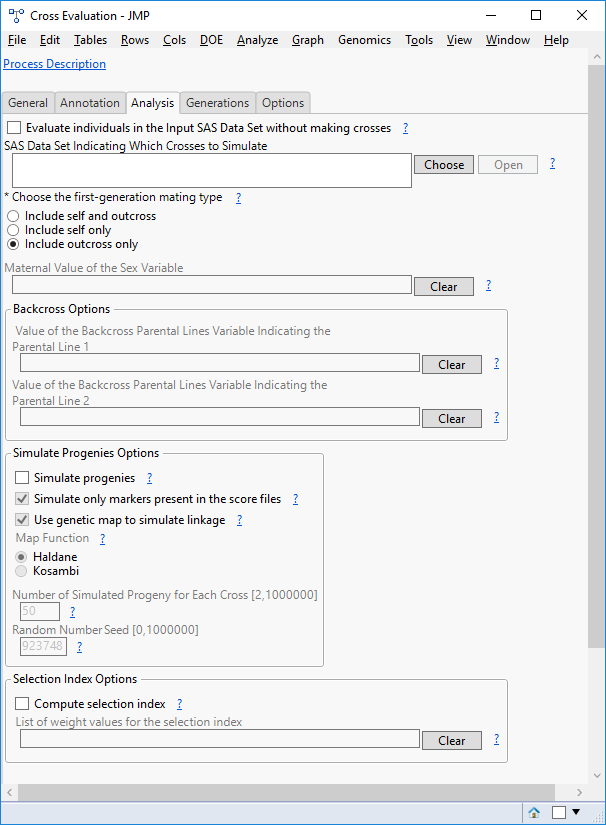This screenshot has width=606, height=825.
Task: Check Compute selection index
Action: pyautogui.click(x=22, y=704)
